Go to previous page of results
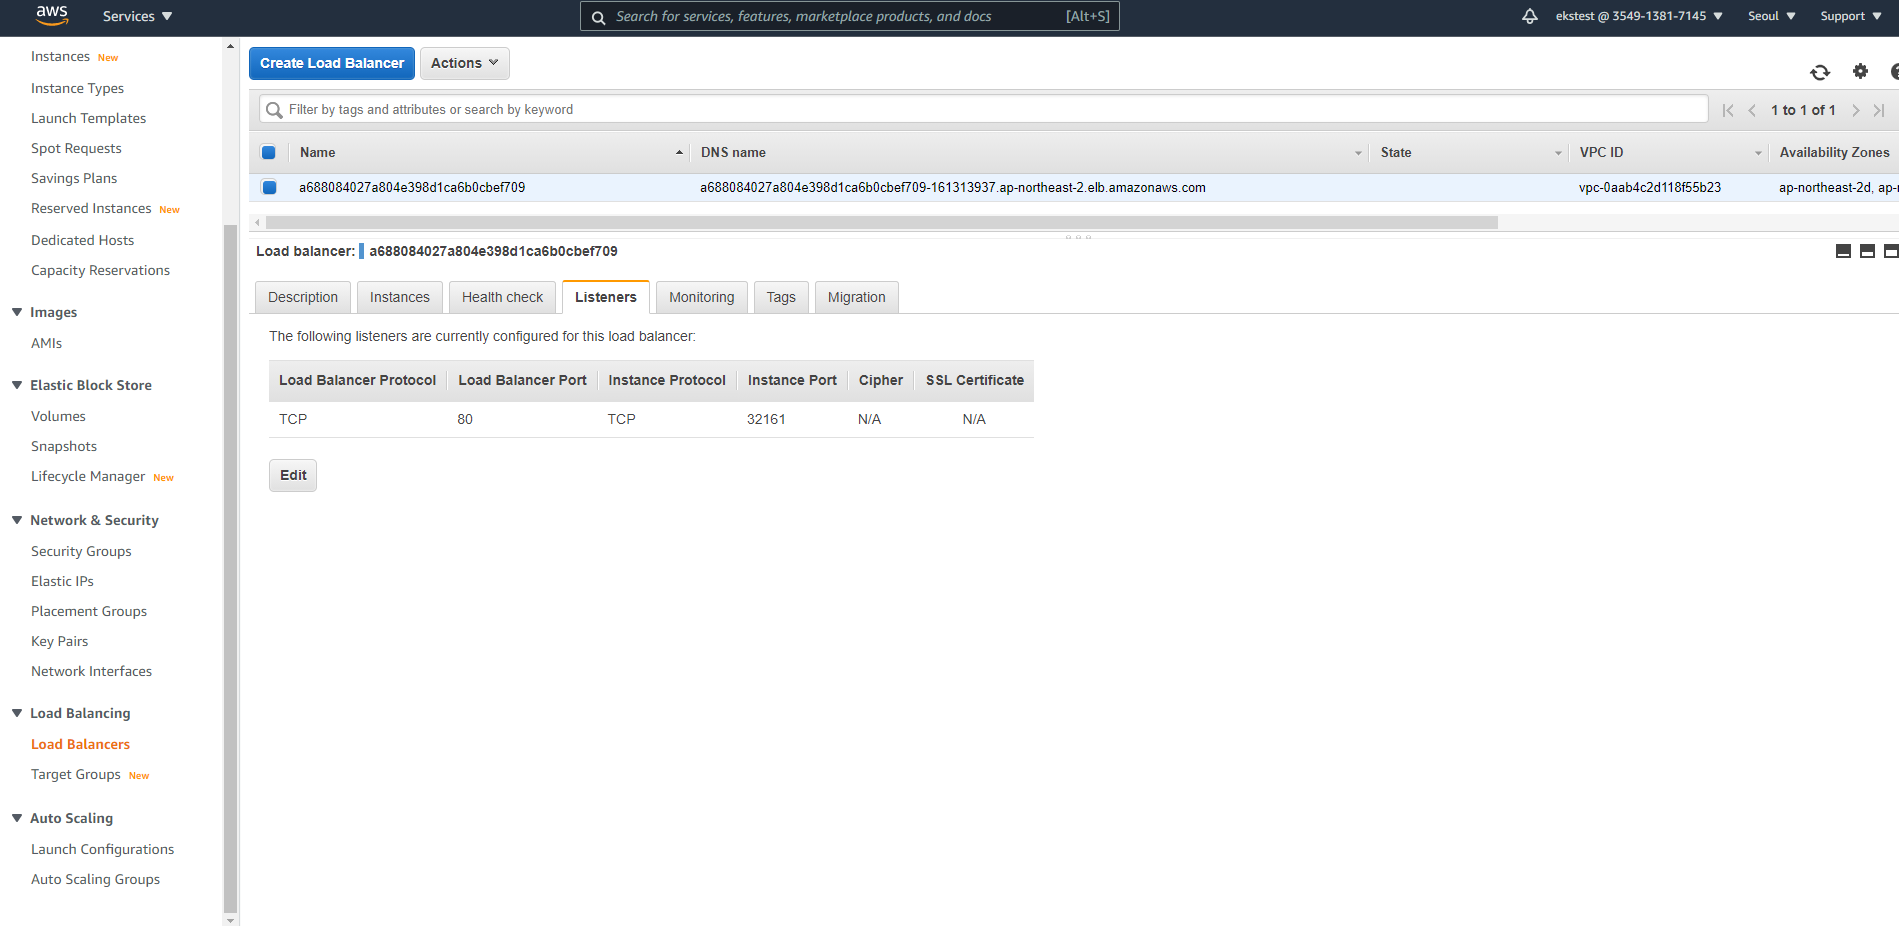Screen dimensions: 1899x926 point(1752,110)
